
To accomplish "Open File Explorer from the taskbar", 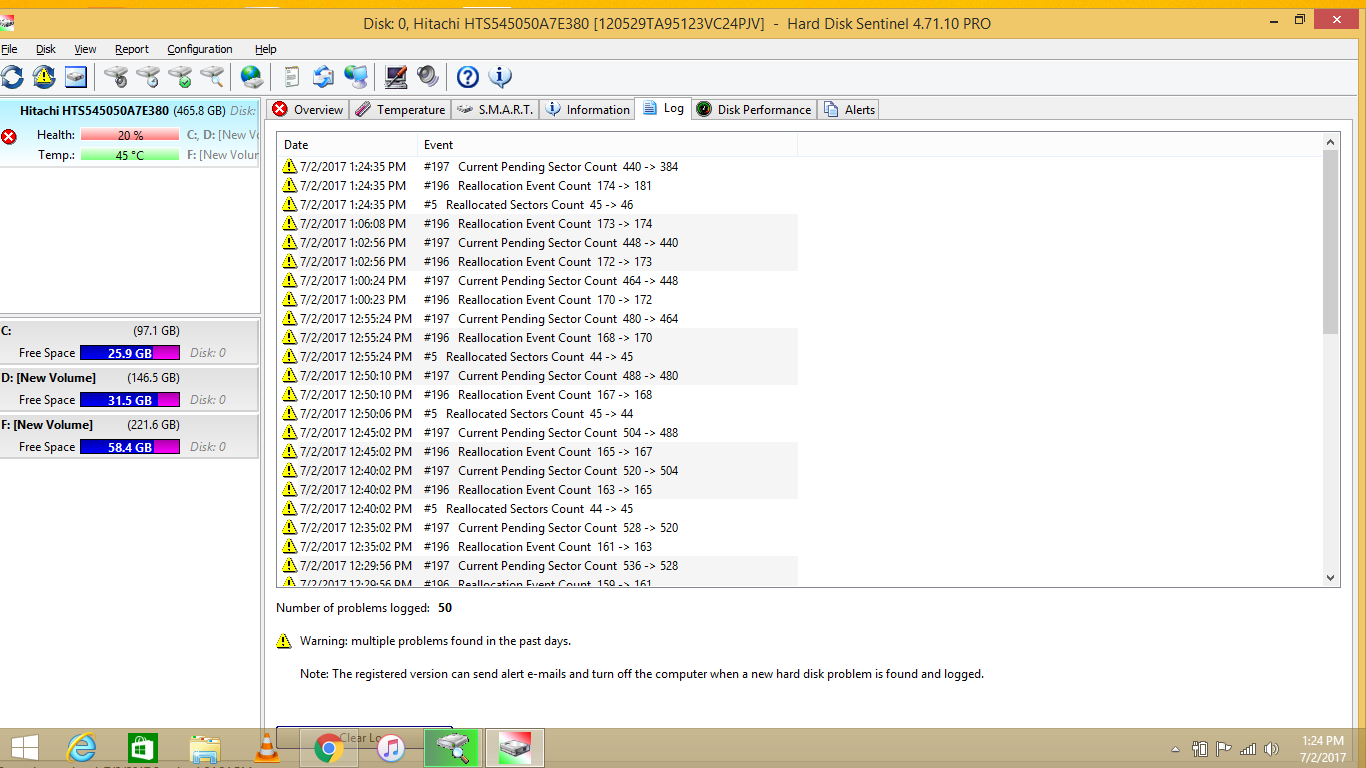I will [205, 747].
